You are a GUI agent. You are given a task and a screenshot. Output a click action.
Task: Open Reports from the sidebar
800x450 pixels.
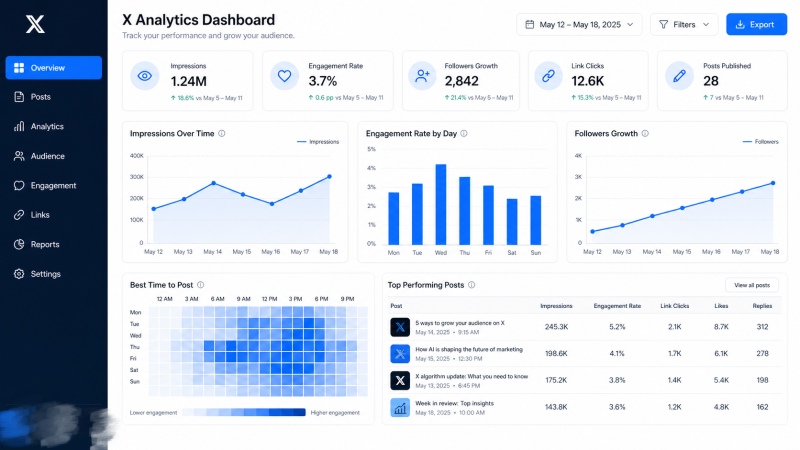pyautogui.click(x=45, y=244)
